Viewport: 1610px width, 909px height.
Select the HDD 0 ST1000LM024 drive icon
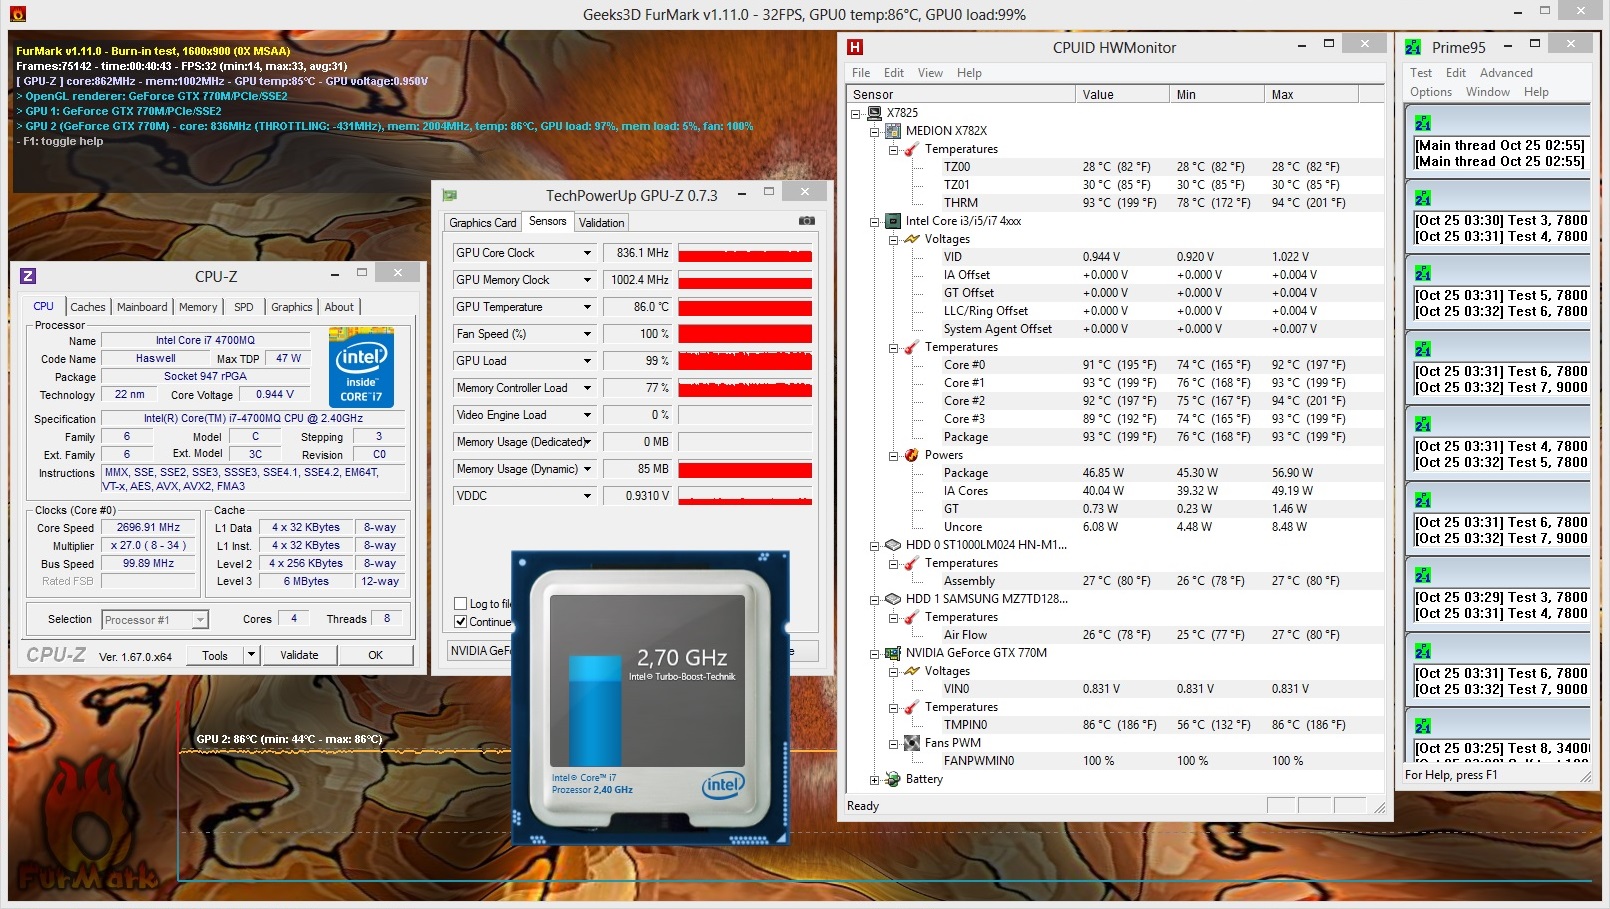[893, 545]
